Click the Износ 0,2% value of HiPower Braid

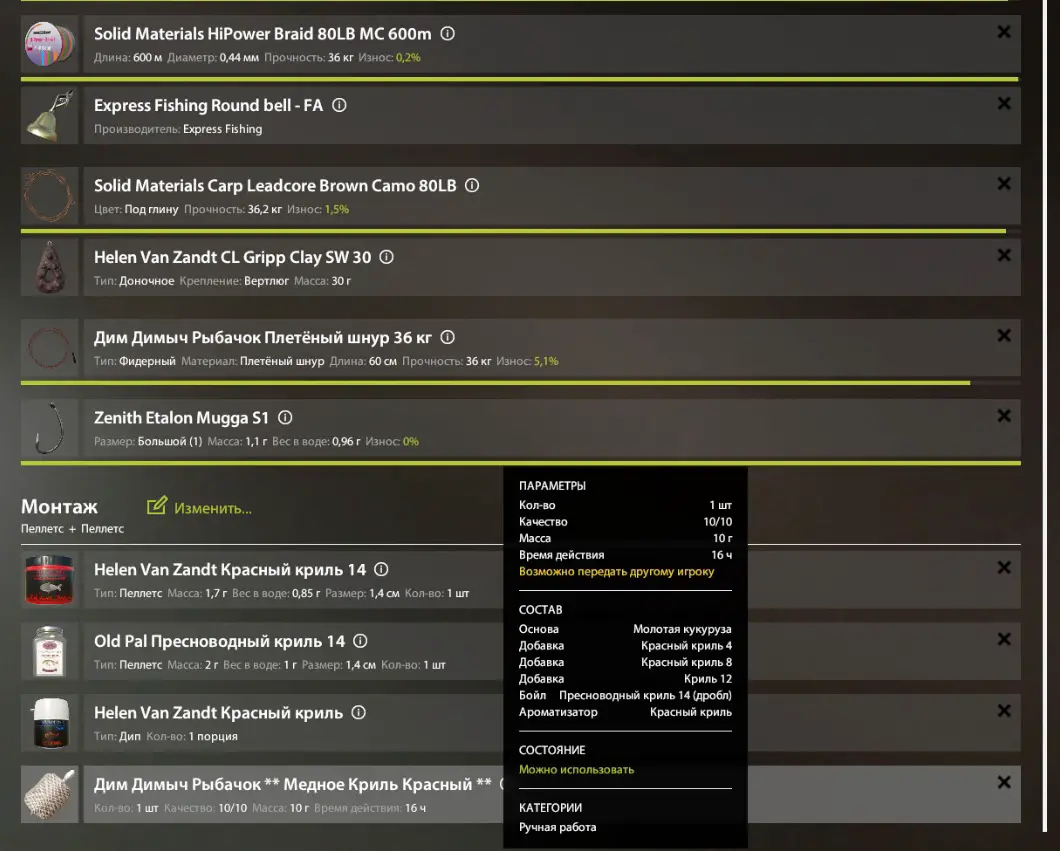click(408, 57)
